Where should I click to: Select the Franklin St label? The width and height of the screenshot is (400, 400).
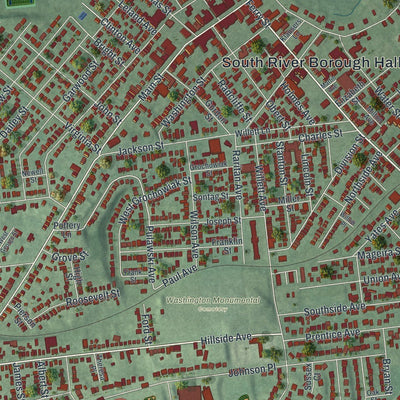coord(227,245)
